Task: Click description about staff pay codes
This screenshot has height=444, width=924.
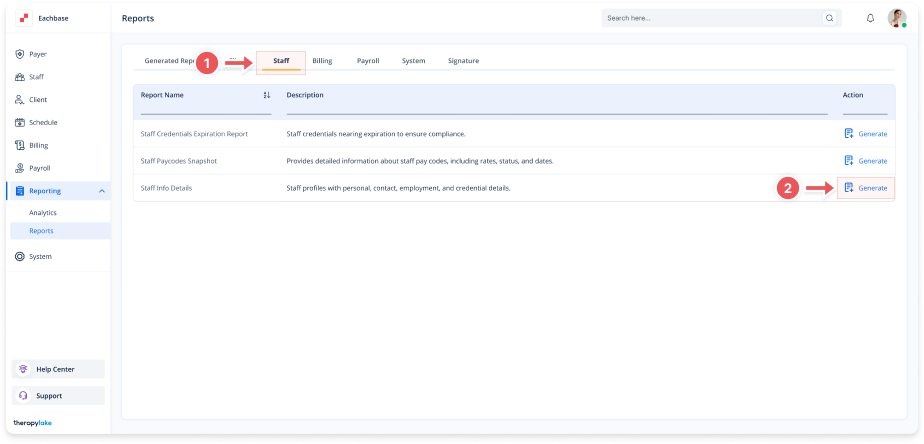Action: point(420,161)
